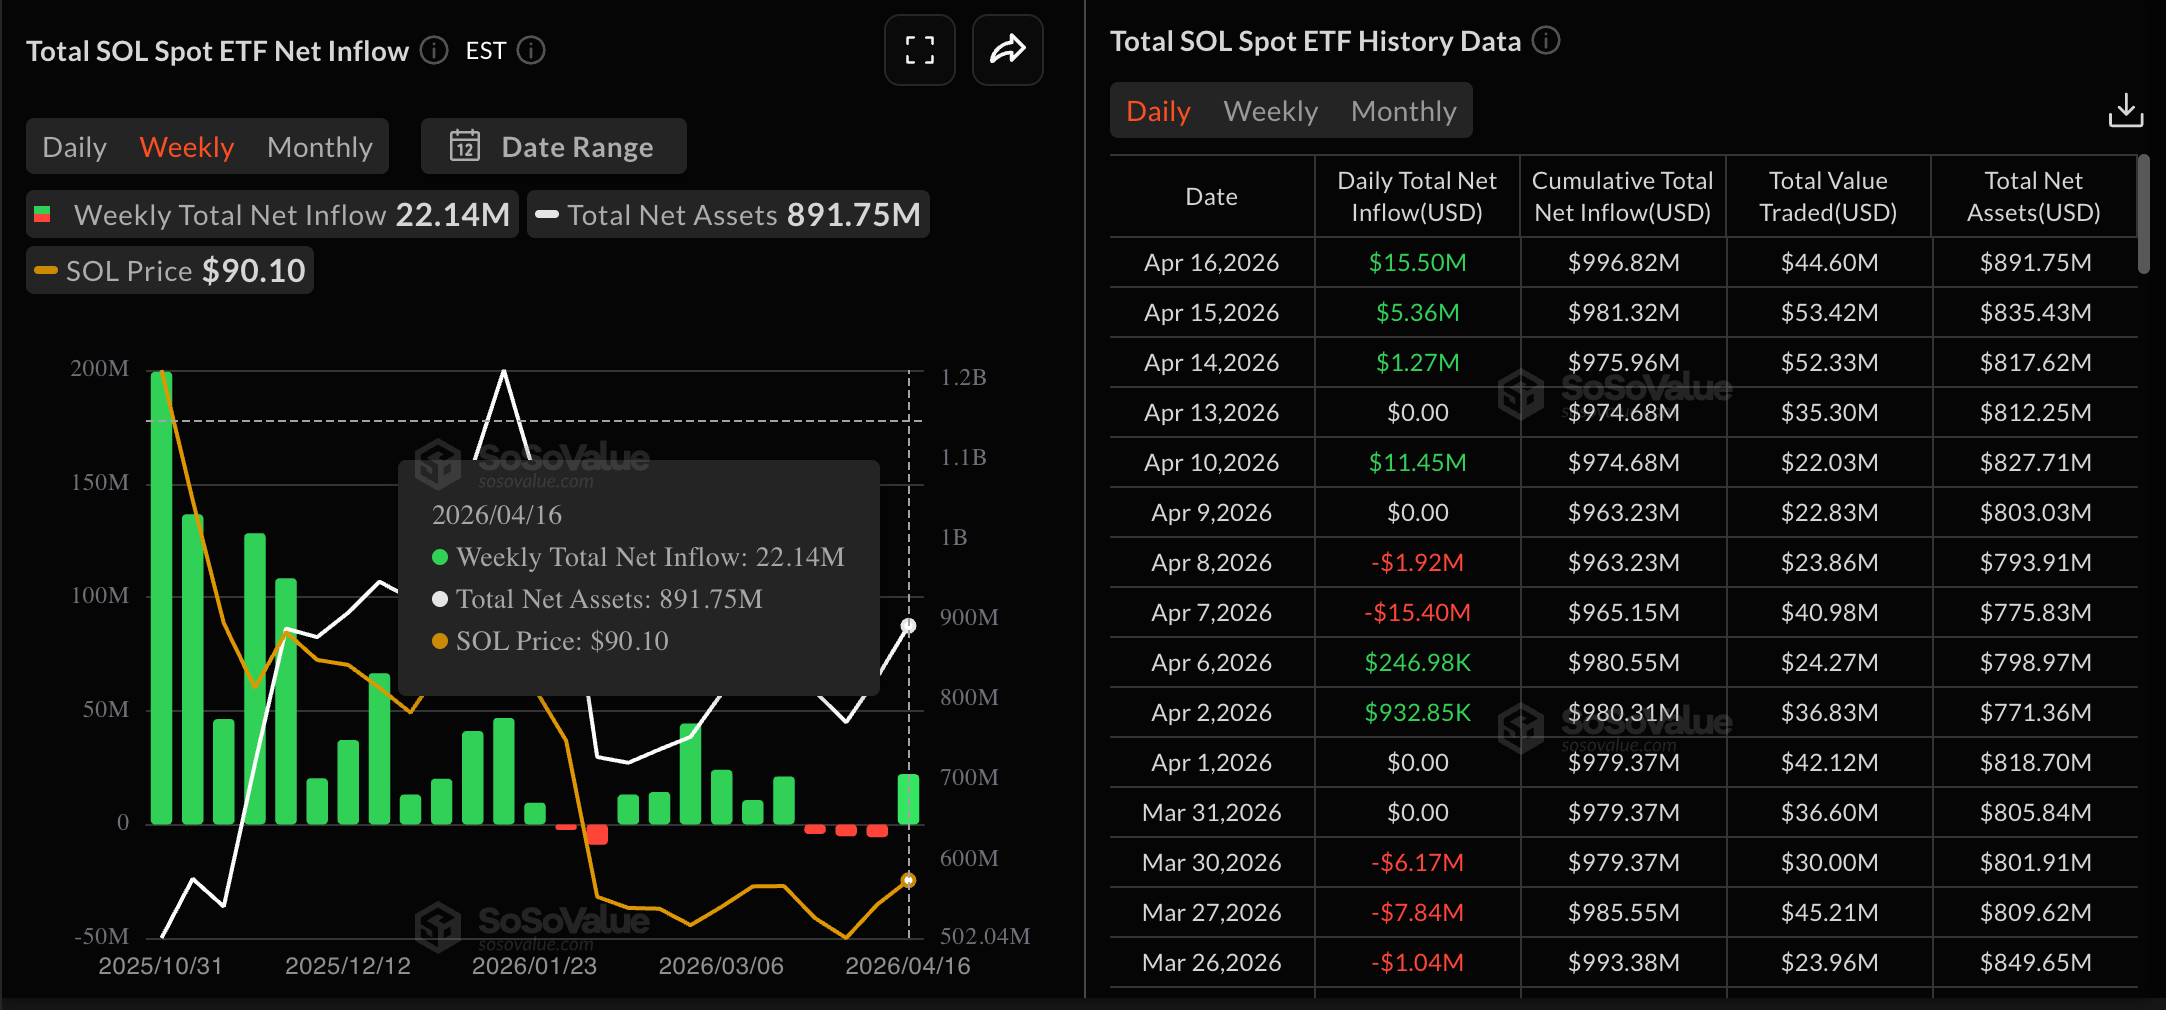Click the Total Net Assets column header
The image size is (2166, 1010).
pos(2033,197)
